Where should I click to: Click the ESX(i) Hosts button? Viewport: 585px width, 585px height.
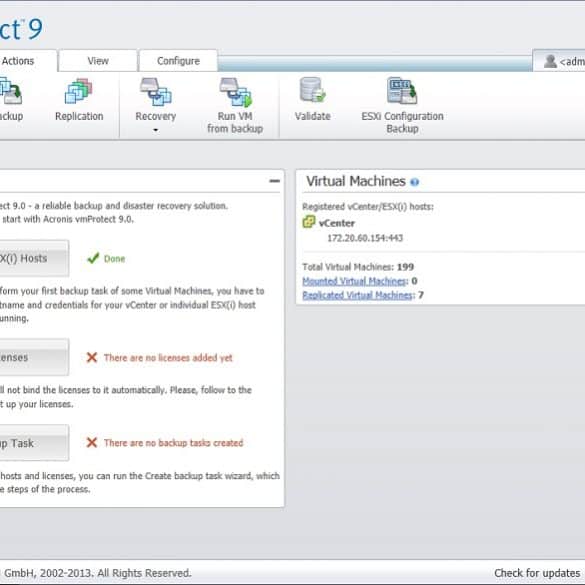pyautogui.click(x=34, y=258)
